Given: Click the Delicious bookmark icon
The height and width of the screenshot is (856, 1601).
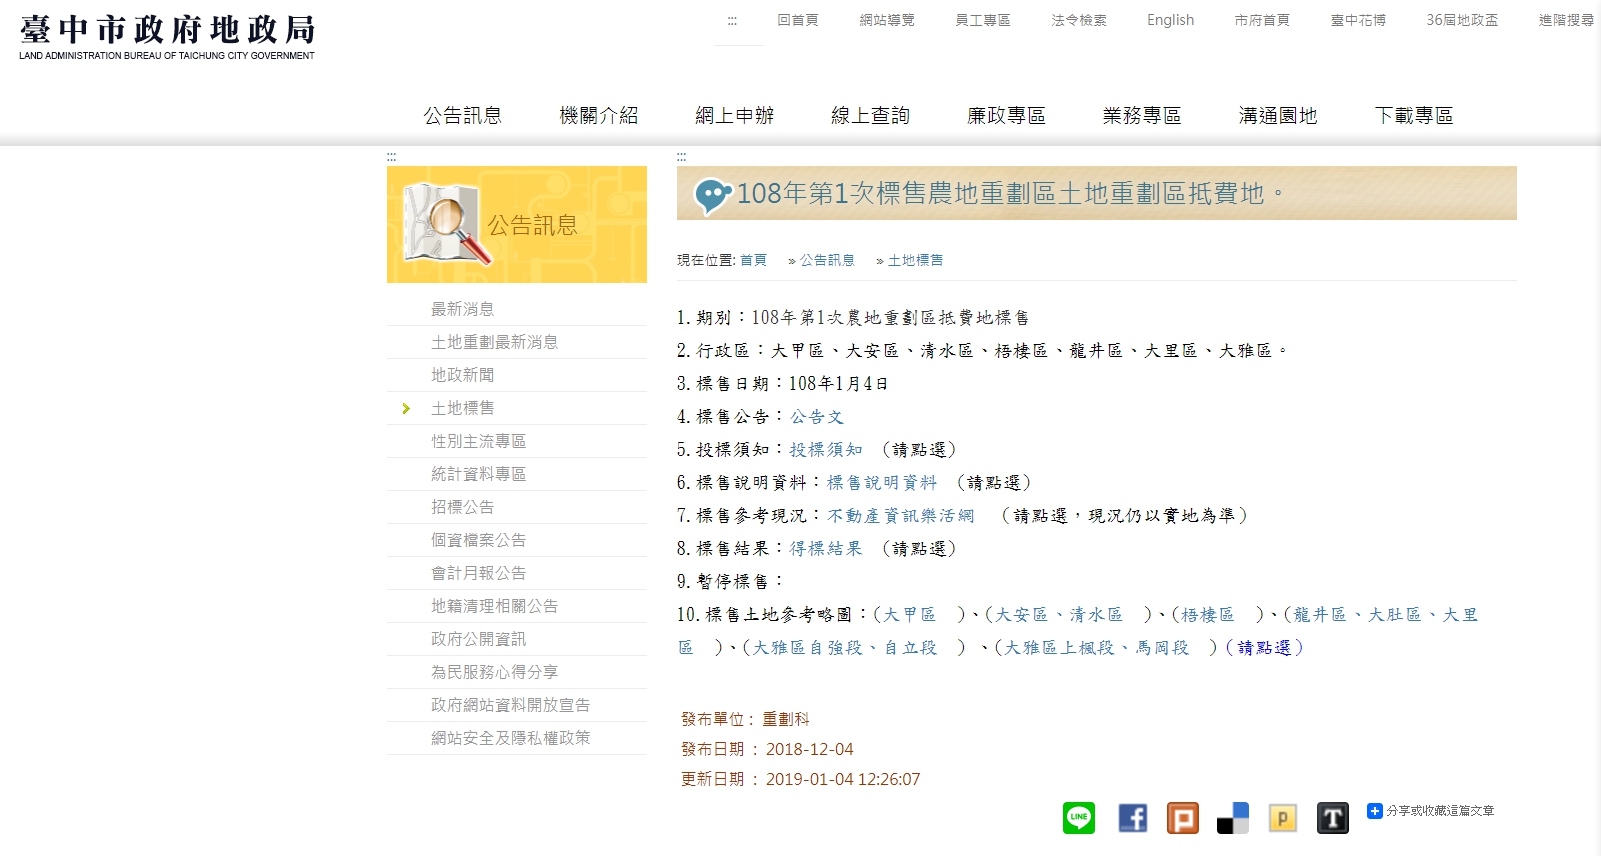Looking at the screenshot, I should tap(1232, 818).
